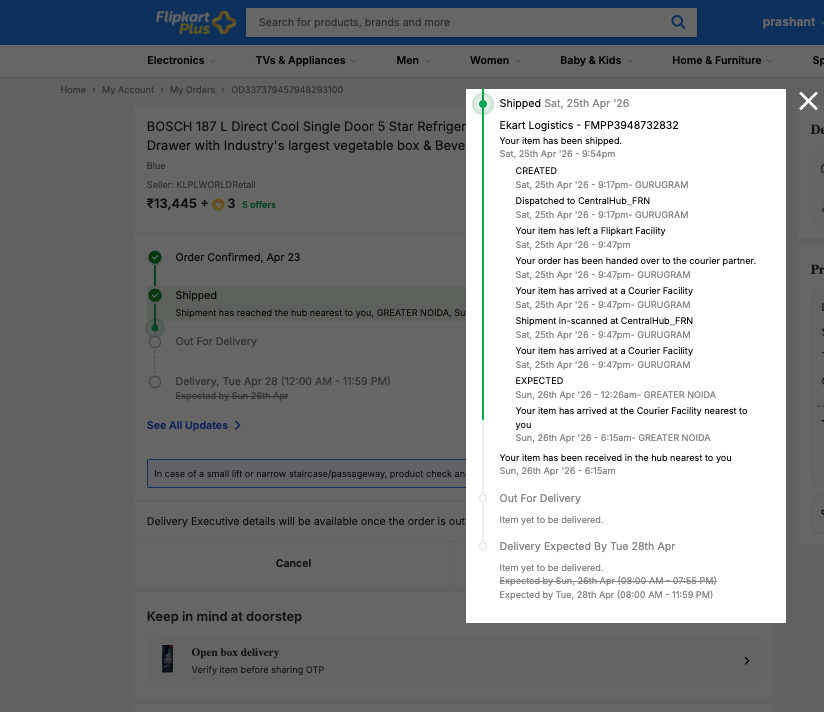Expand the Electronics category menu
Image resolution: width=824 pixels, height=712 pixels.
[181, 60]
